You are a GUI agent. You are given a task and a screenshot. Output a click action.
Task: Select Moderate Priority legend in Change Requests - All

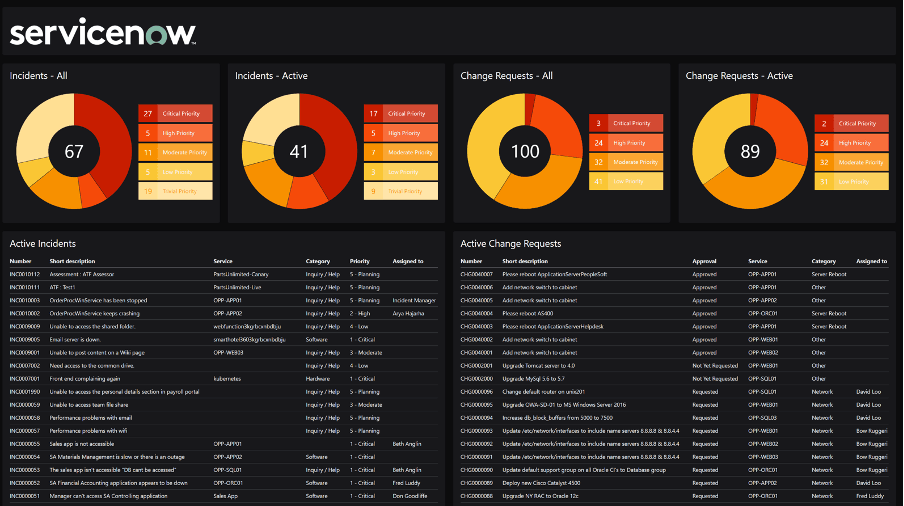pyautogui.click(x=626, y=162)
